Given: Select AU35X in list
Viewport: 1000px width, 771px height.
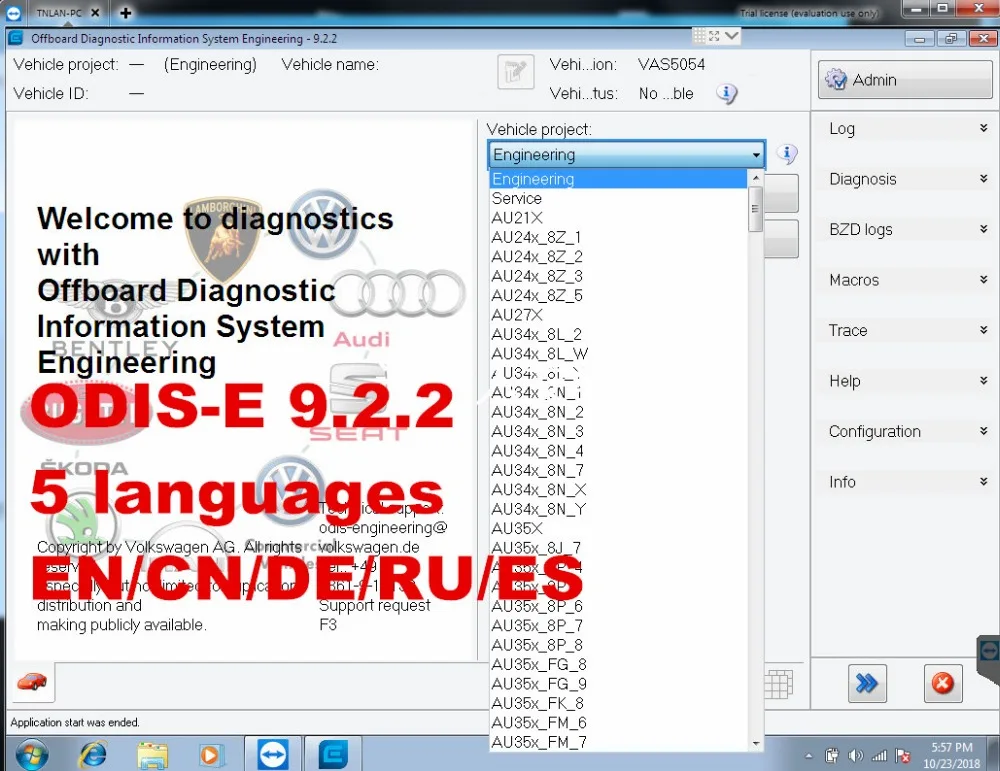Looking at the screenshot, I should pos(618,529).
